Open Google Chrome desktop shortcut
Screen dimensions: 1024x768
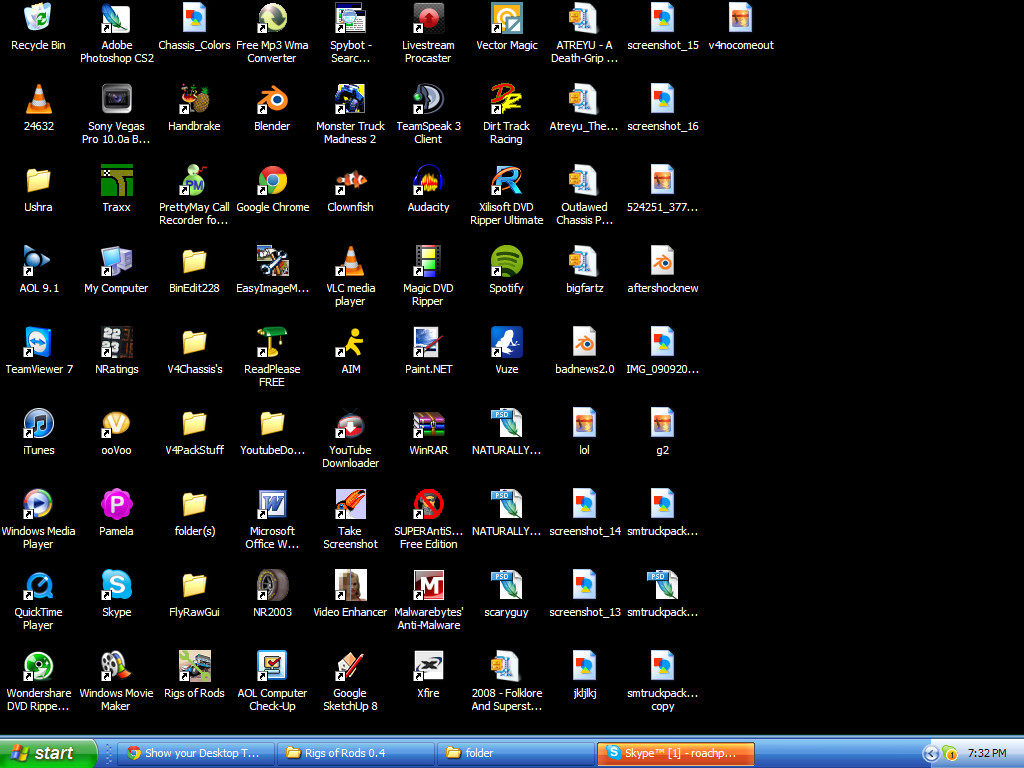(272, 180)
